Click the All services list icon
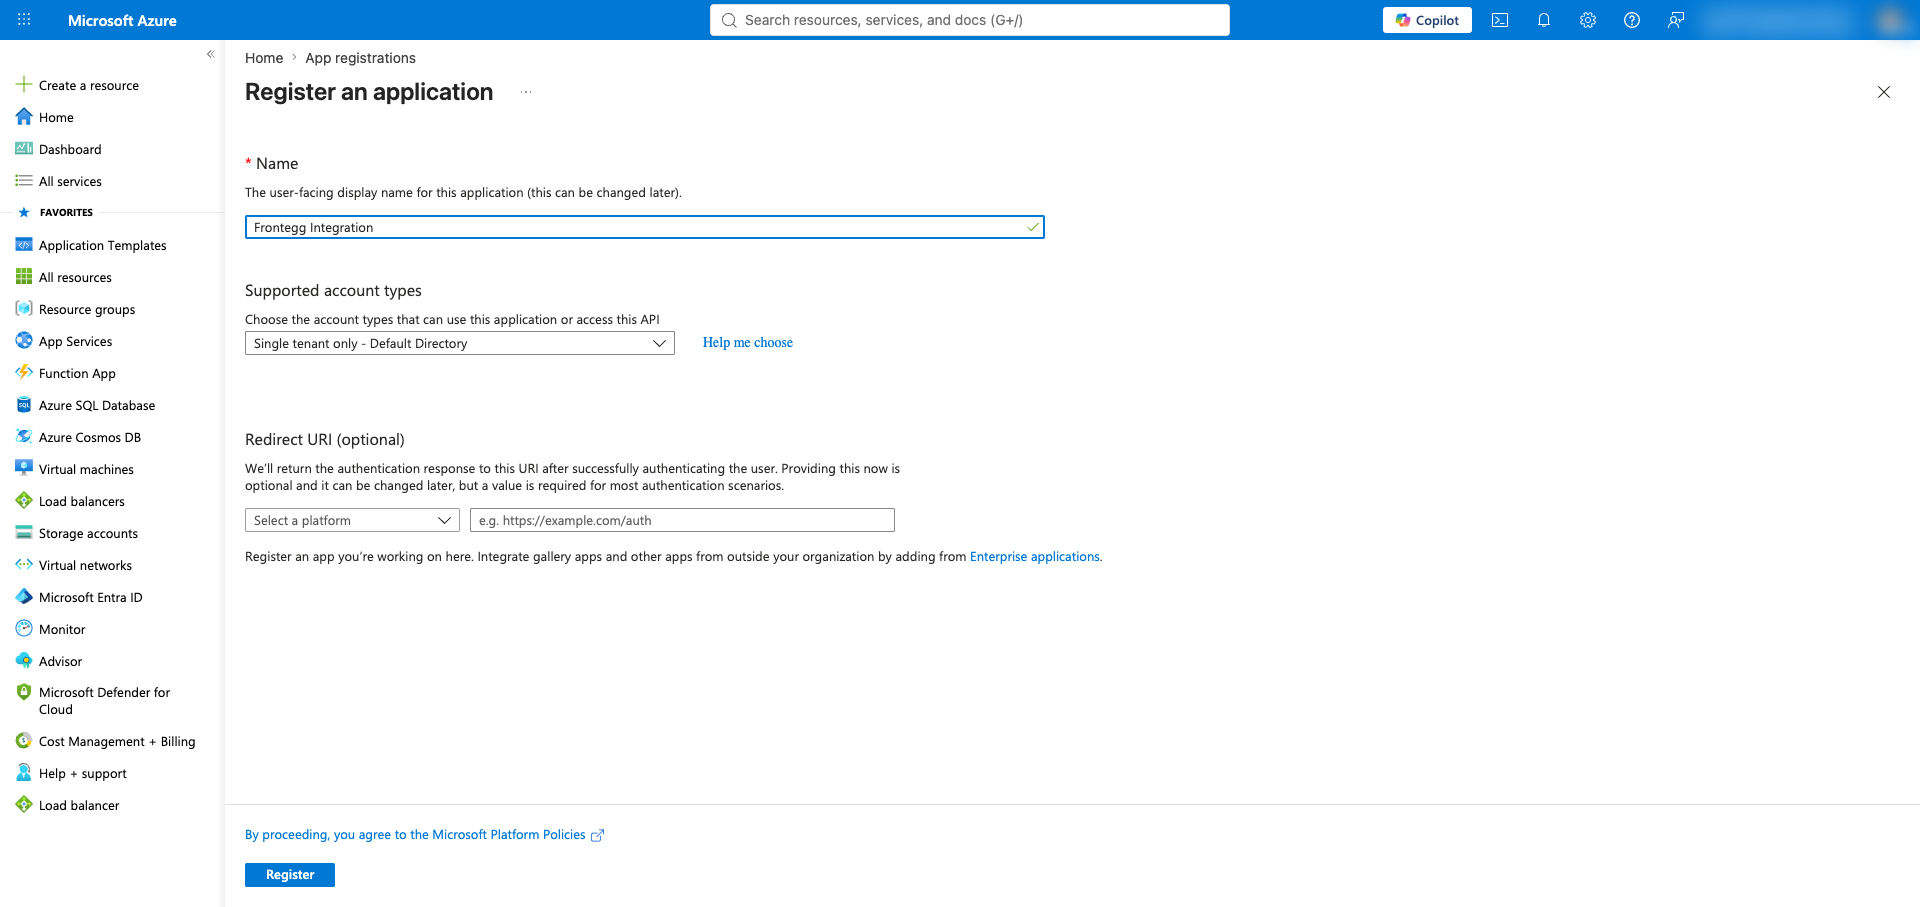The height and width of the screenshot is (907, 1920). 24,181
